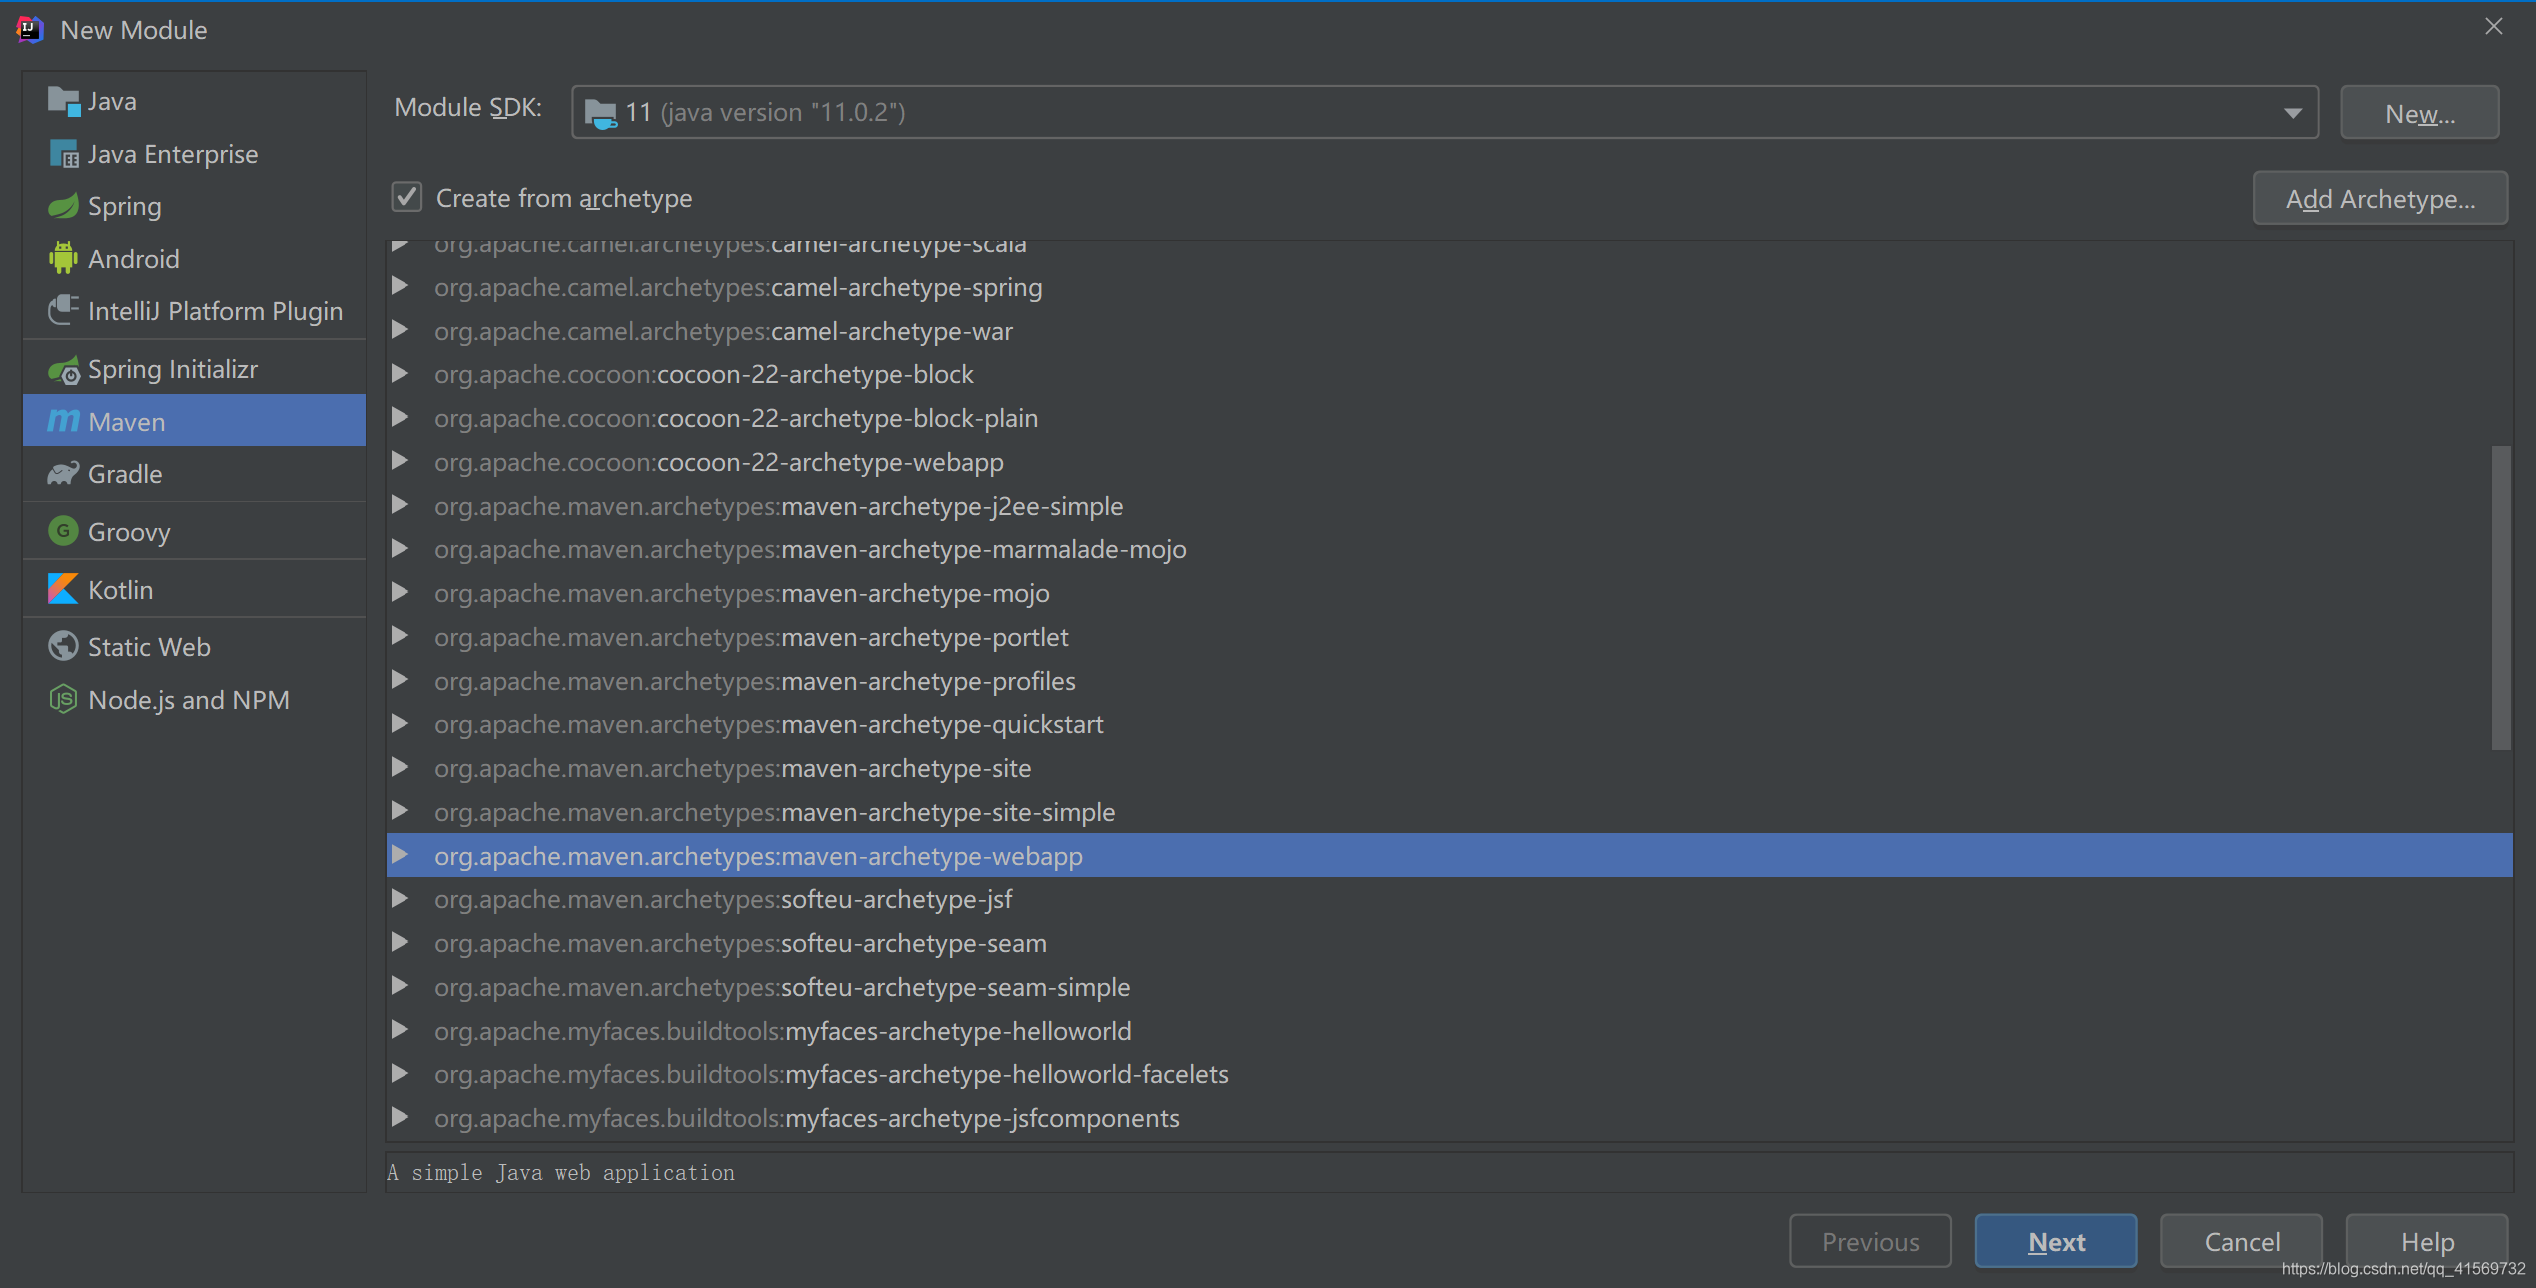Click the Node.js and NPM icon
Screen dimensions: 2536x1288
pos(63,699)
